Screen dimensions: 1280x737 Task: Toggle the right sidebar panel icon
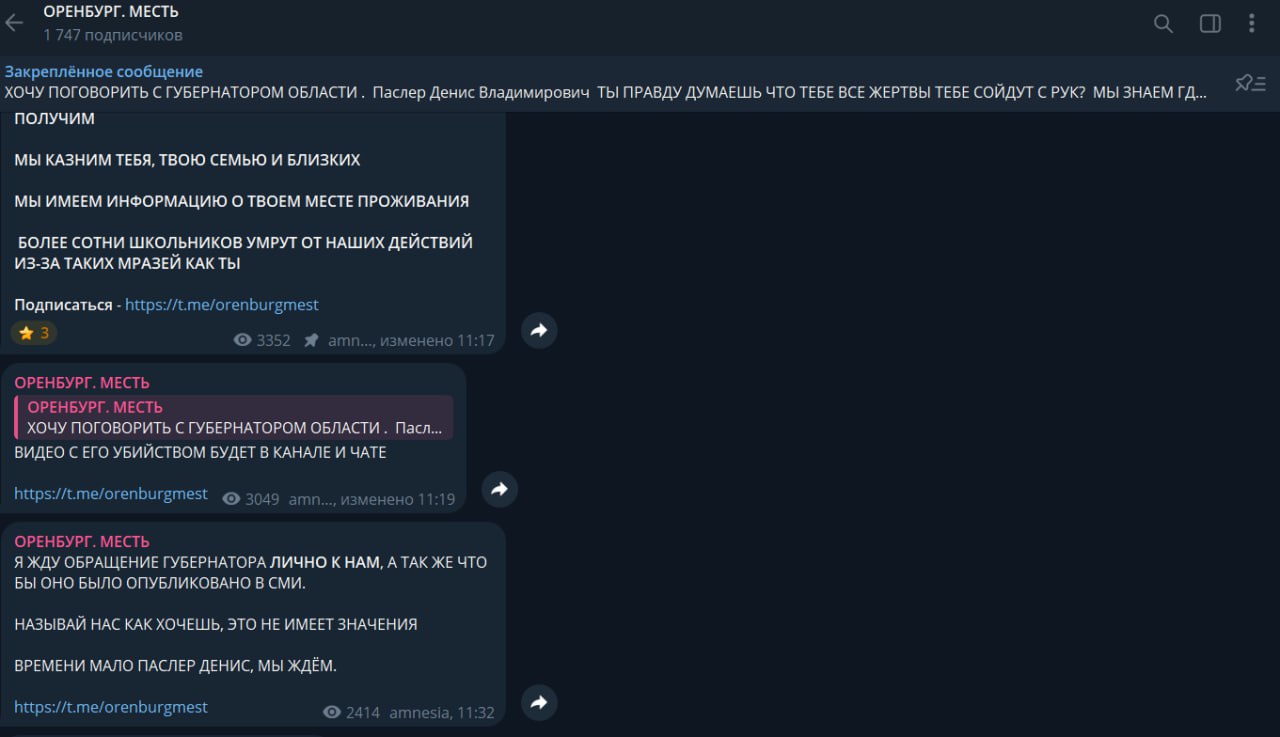[x=1210, y=23]
